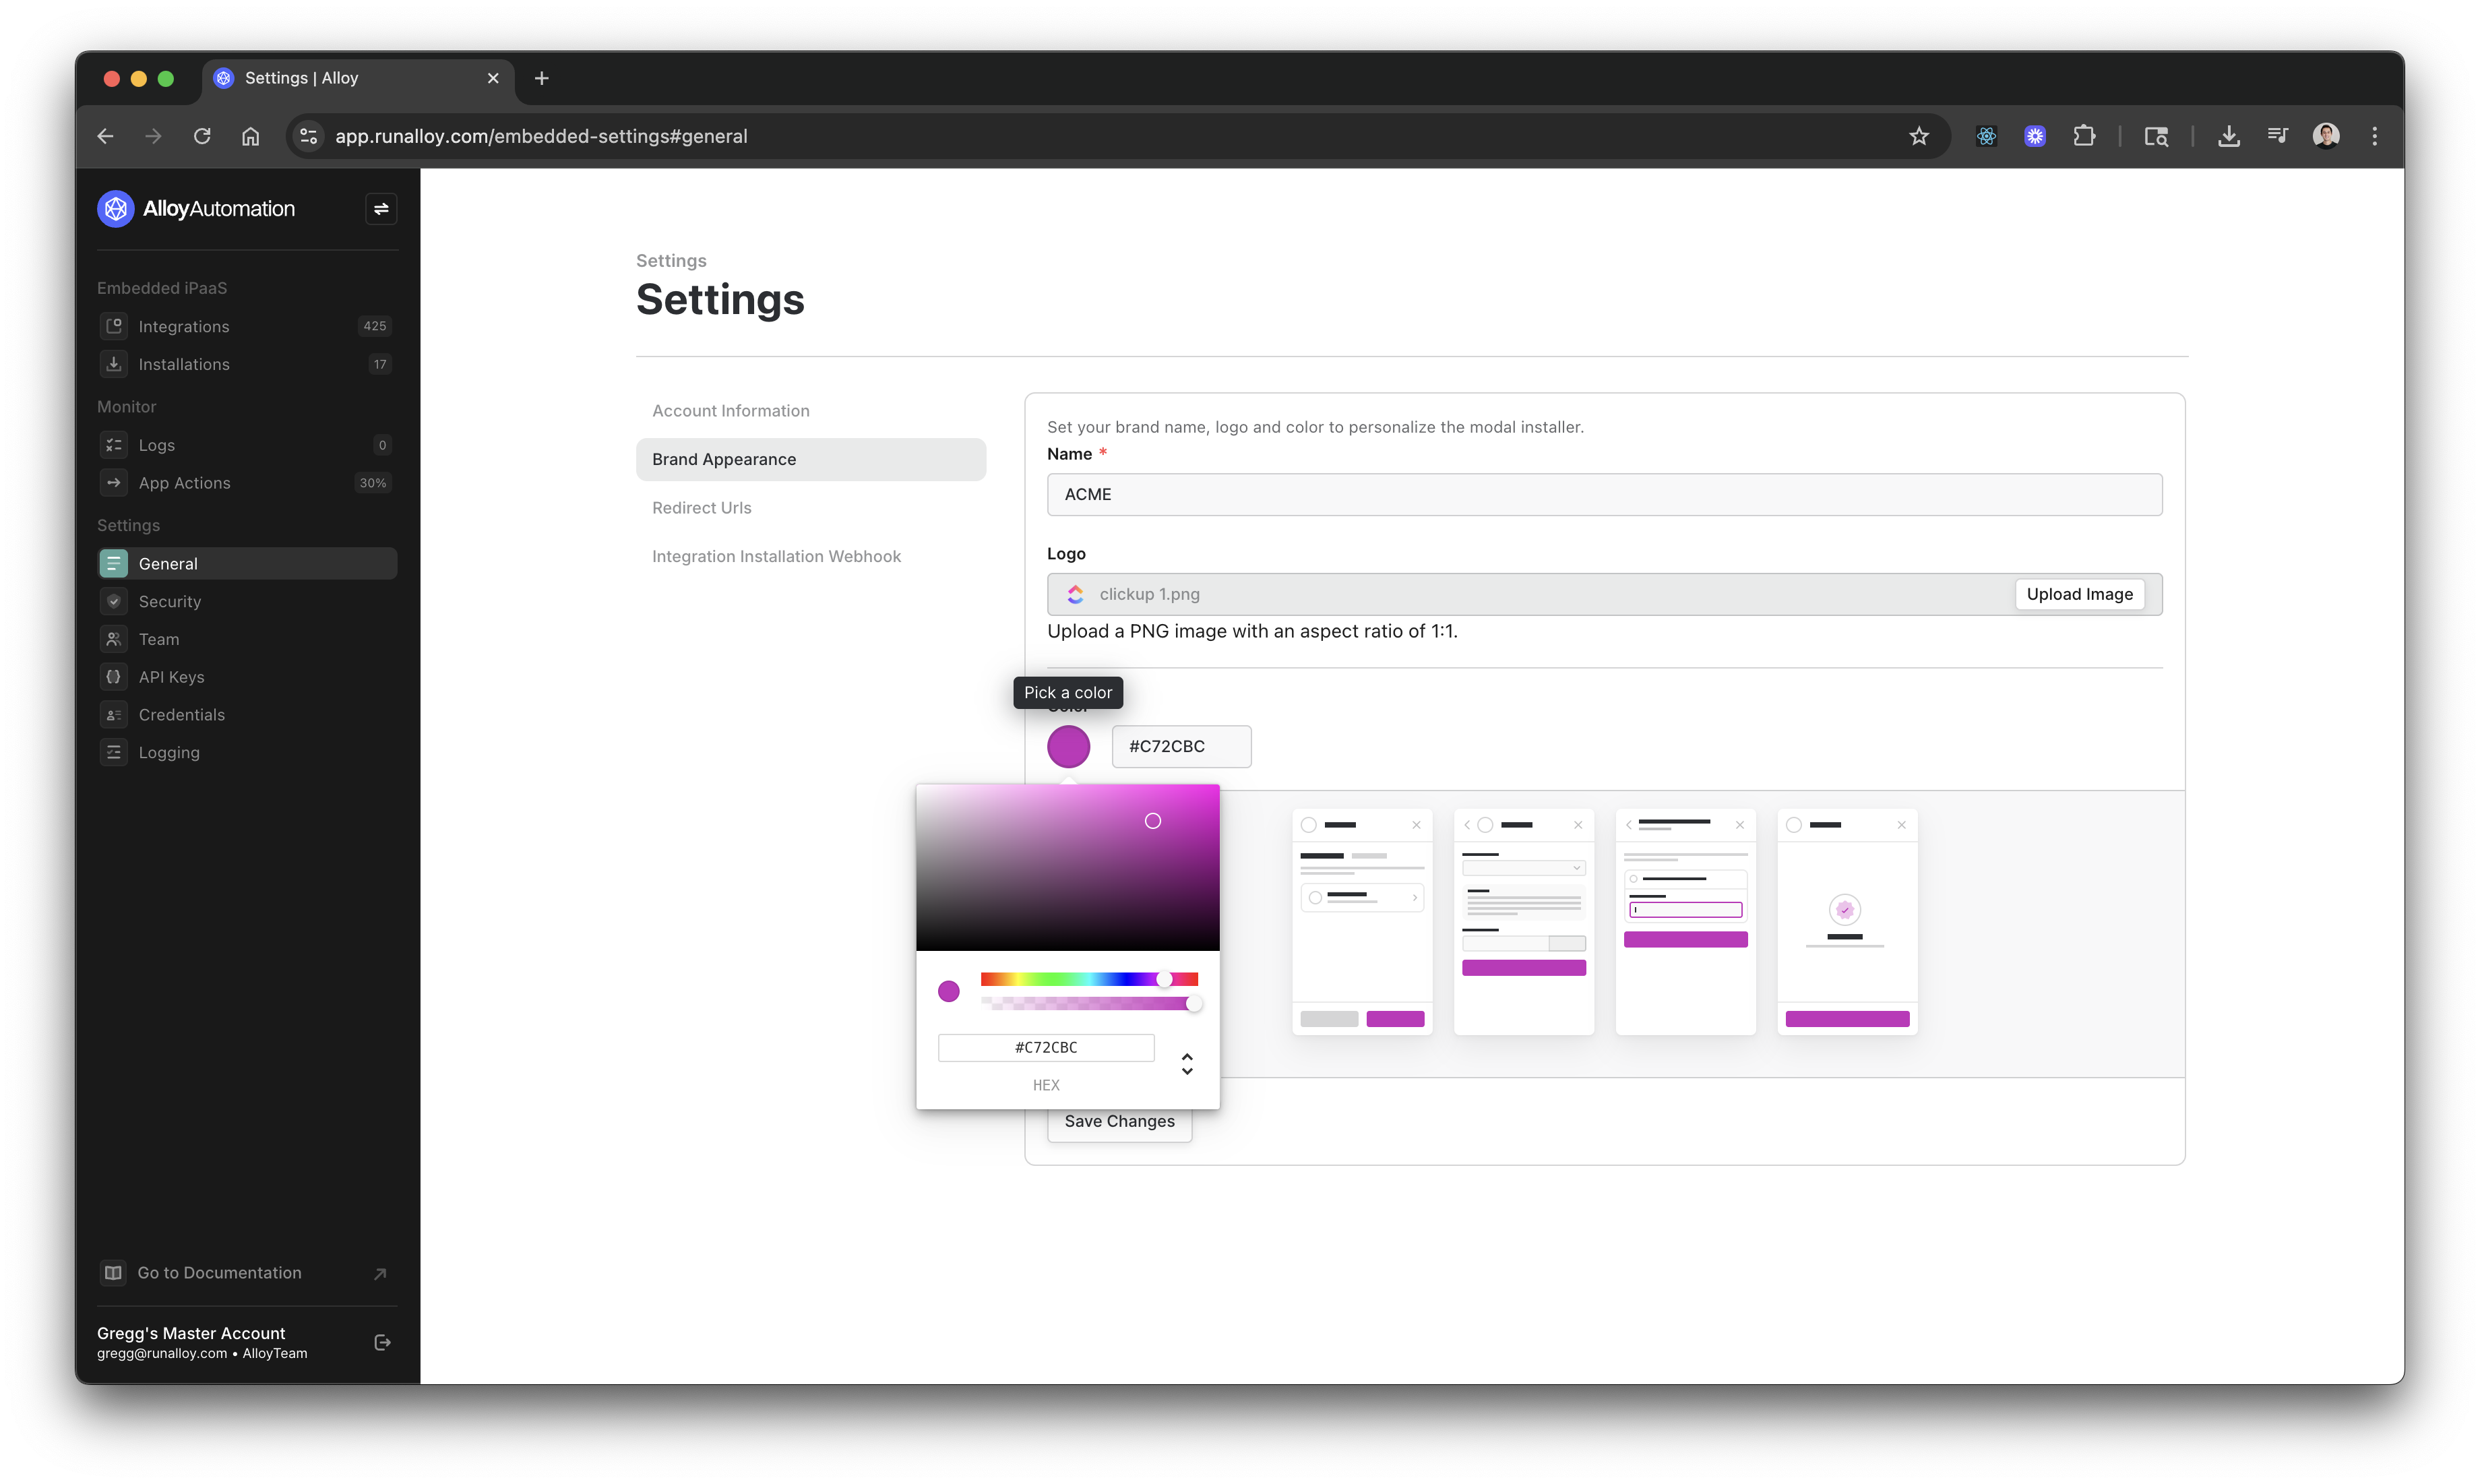The height and width of the screenshot is (1484, 2480).
Task: Click the Security shield icon
Action: coord(114,601)
